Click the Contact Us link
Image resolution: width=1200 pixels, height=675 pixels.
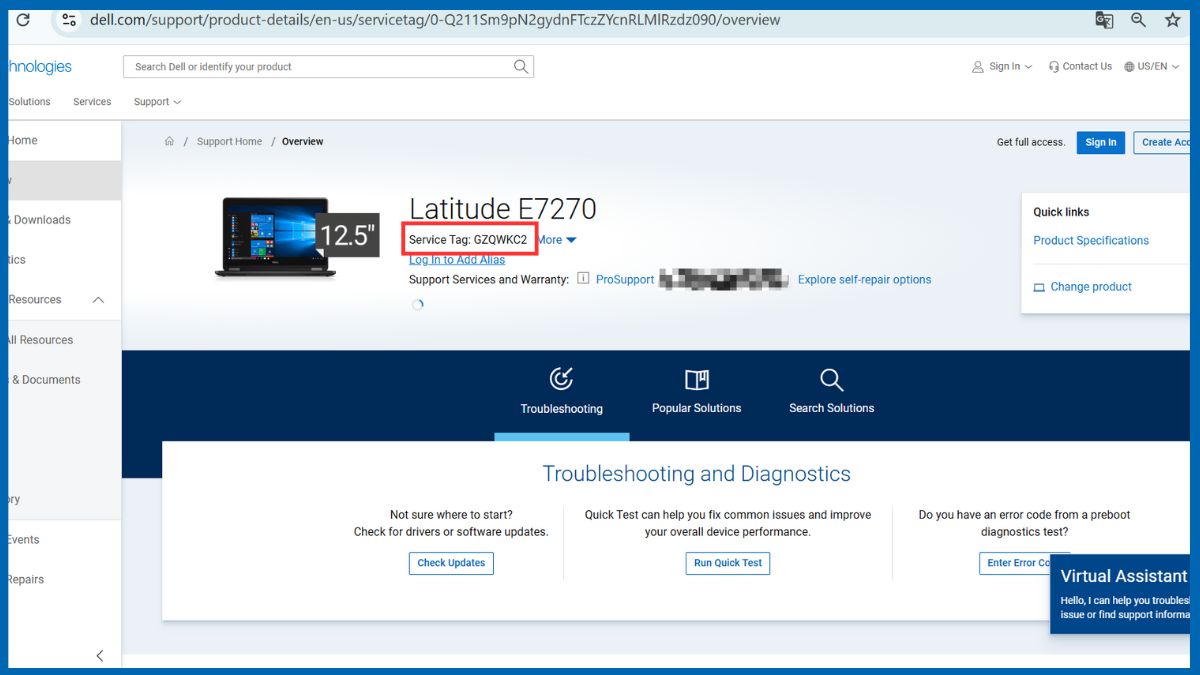tap(1080, 66)
